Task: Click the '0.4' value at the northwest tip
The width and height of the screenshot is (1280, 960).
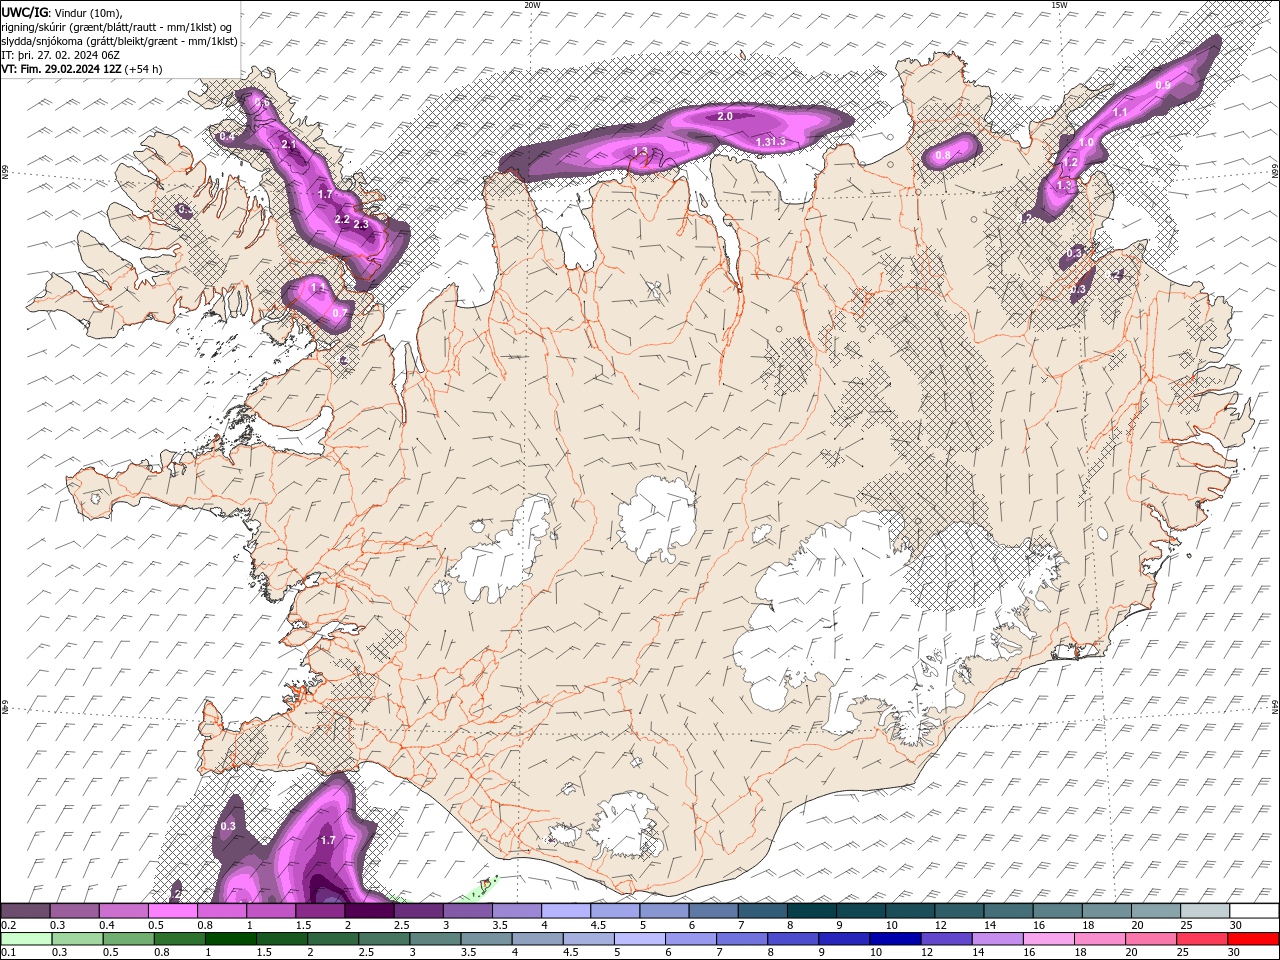Action: tap(227, 136)
